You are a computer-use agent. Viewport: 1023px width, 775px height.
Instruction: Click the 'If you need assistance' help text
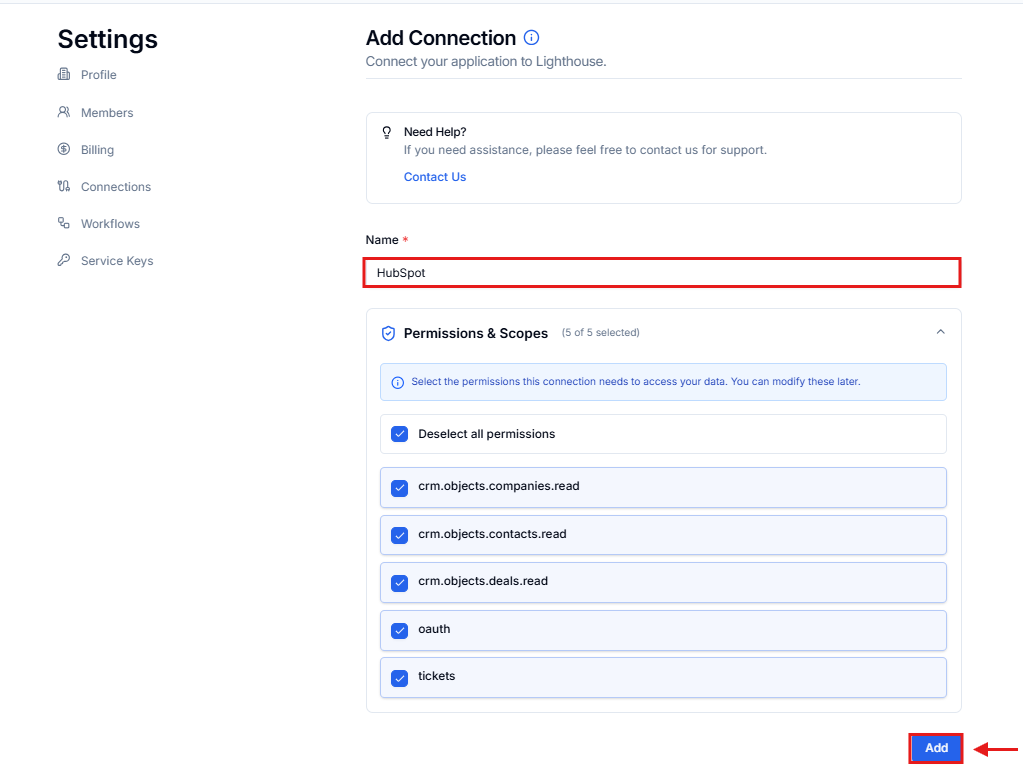585,150
